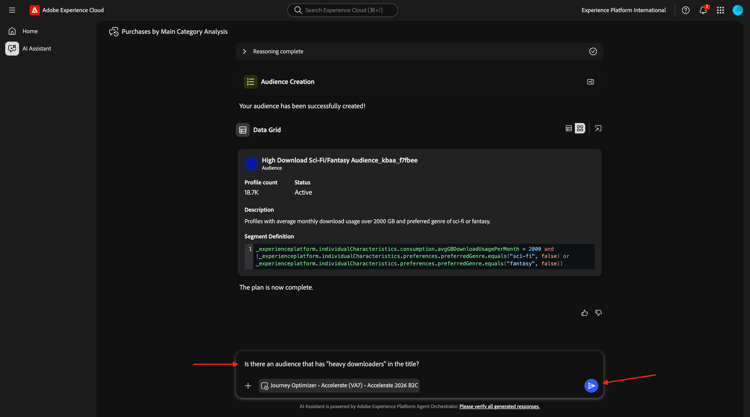Viewport: 750px width, 417px height.
Task: Open Audience Creation panel icon on right
Action: pos(590,82)
